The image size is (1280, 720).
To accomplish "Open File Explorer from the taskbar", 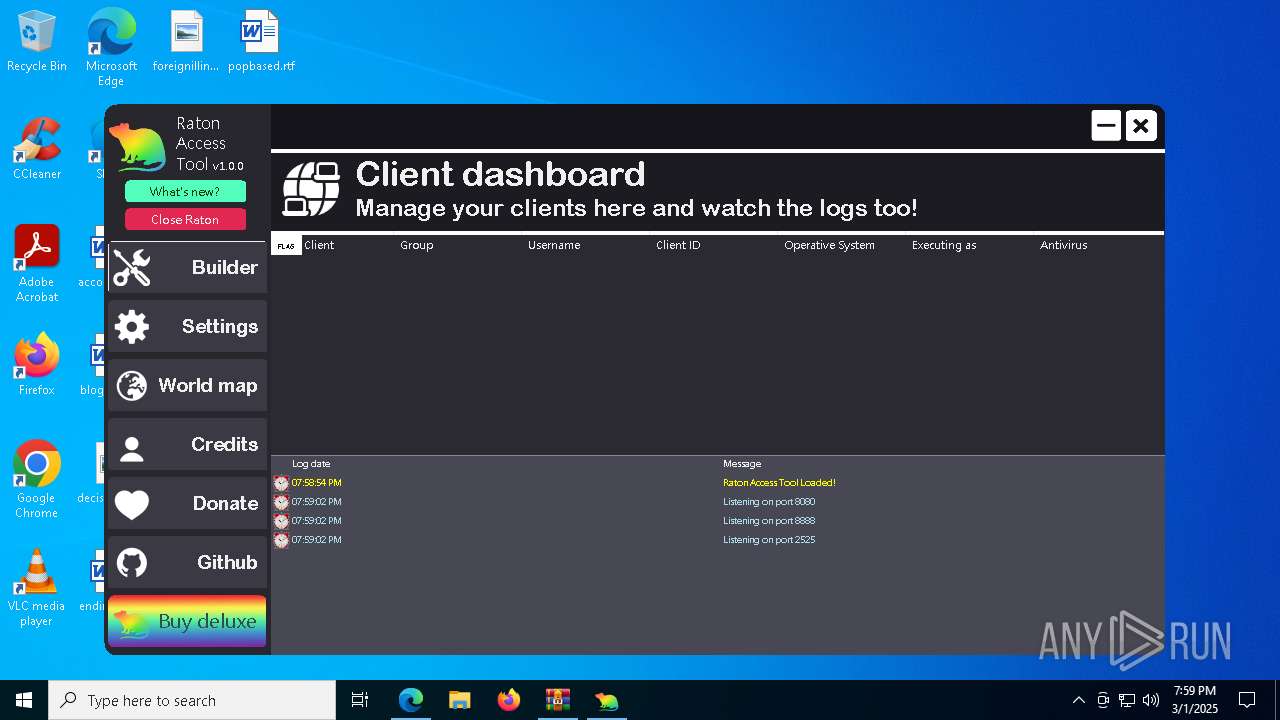I will [x=459, y=700].
